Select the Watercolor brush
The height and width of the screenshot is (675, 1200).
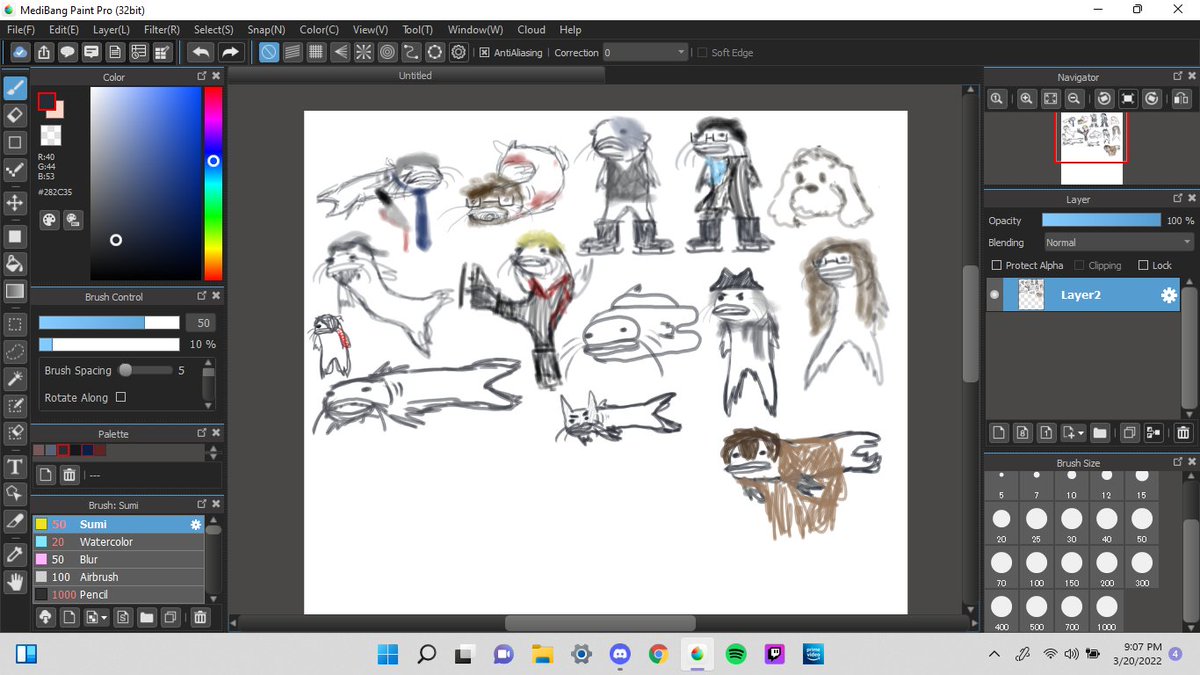tap(118, 542)
